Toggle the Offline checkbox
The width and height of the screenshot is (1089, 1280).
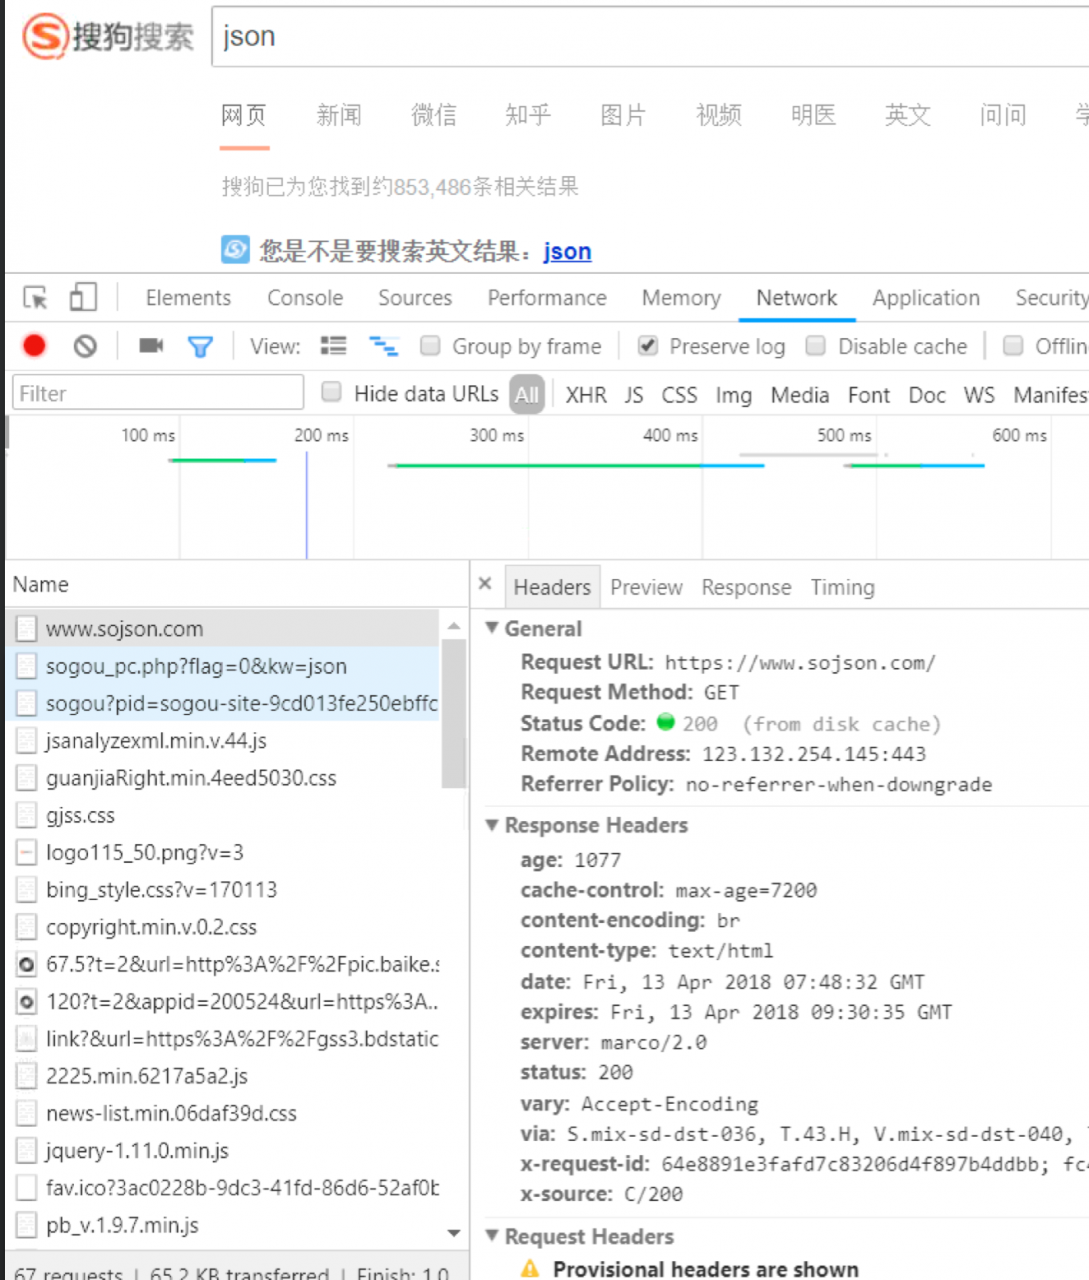[x=1013, y=346]
